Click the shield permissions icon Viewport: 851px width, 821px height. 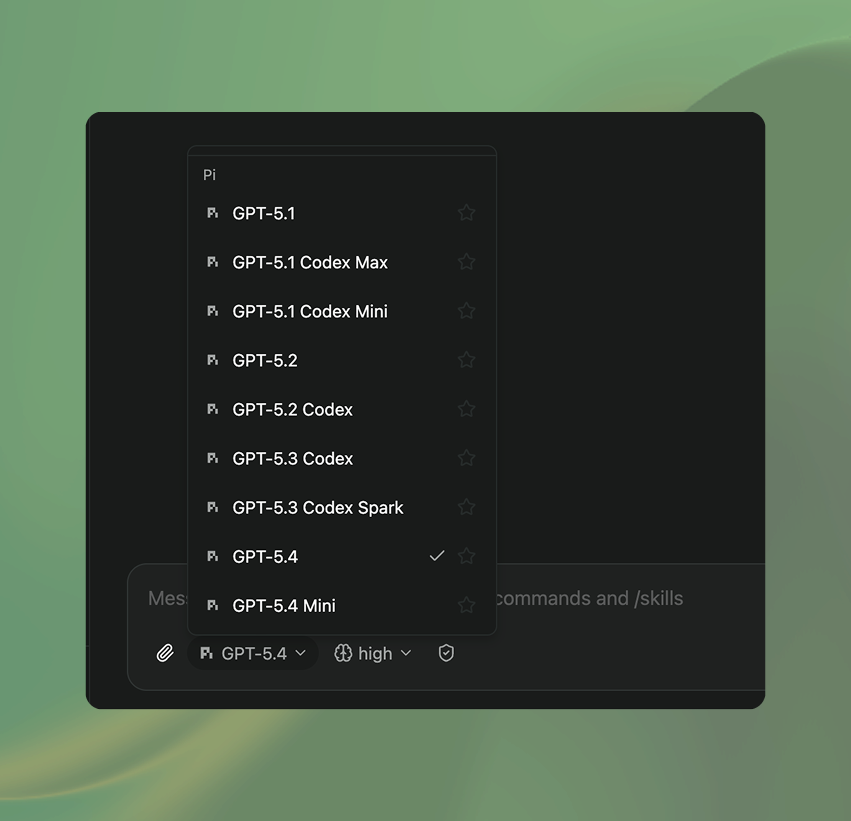pyautogui.click(x=446, y=653)
